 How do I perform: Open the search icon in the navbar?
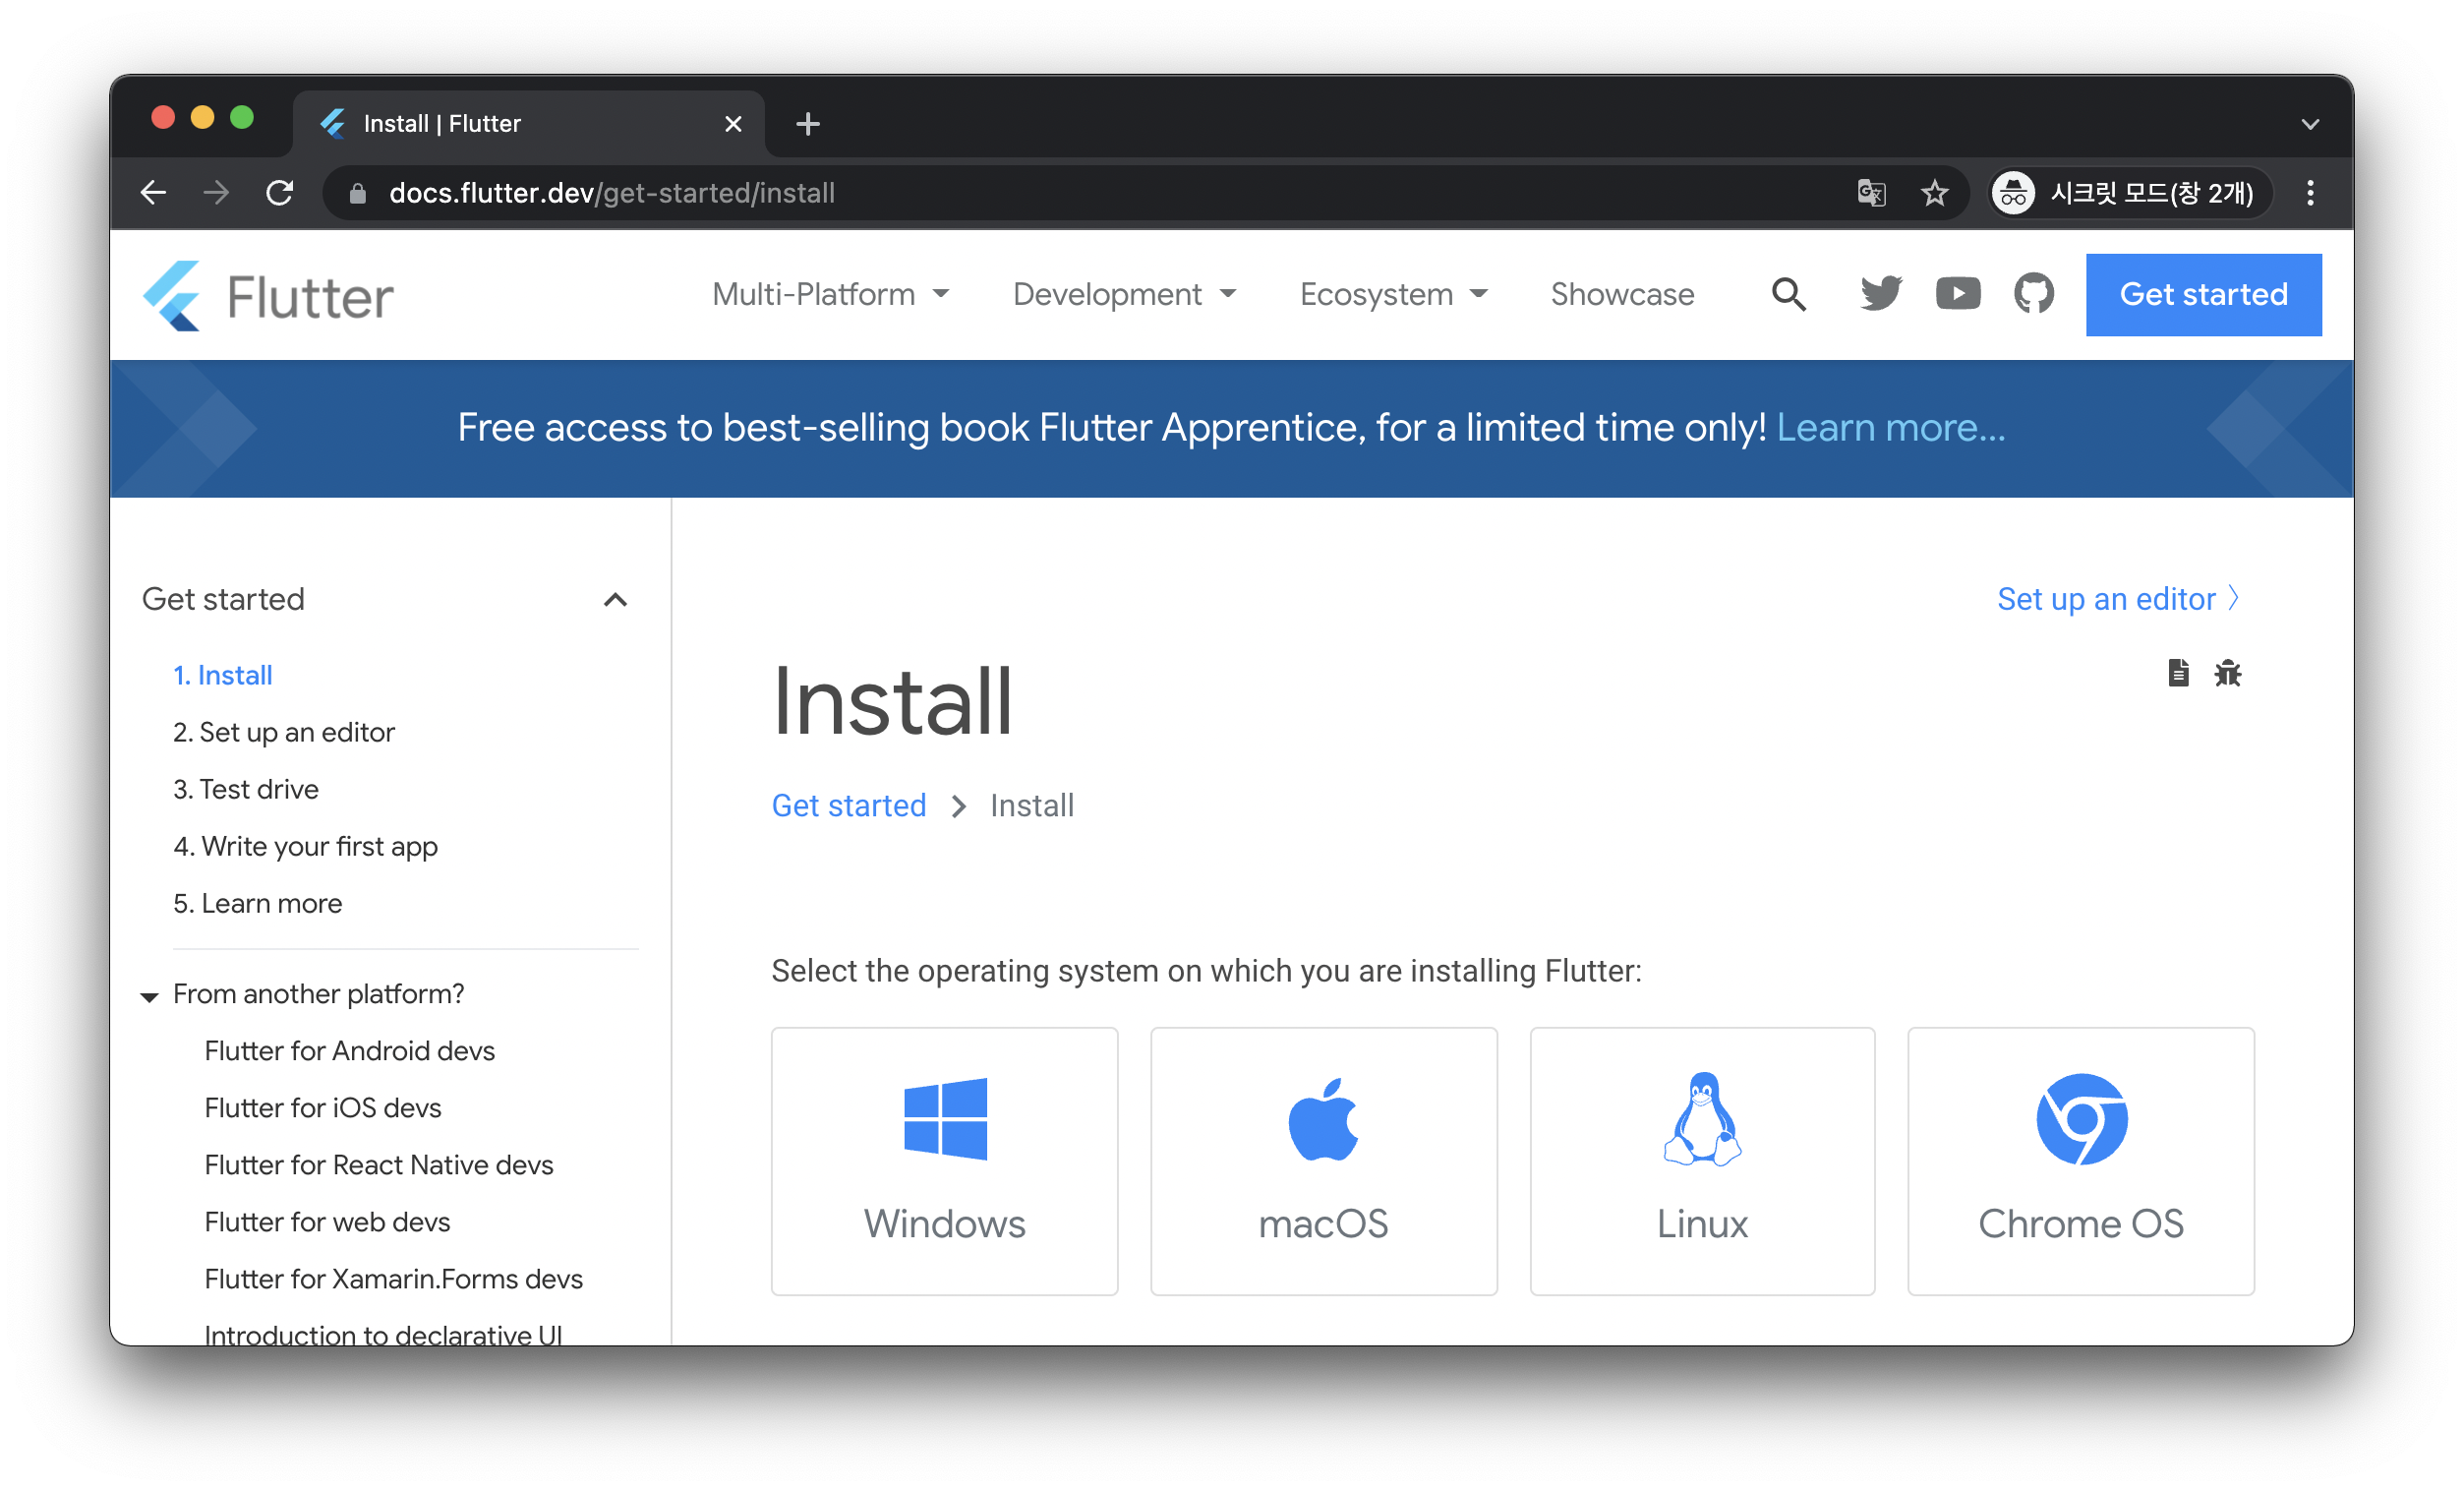tap(1789, 294)
